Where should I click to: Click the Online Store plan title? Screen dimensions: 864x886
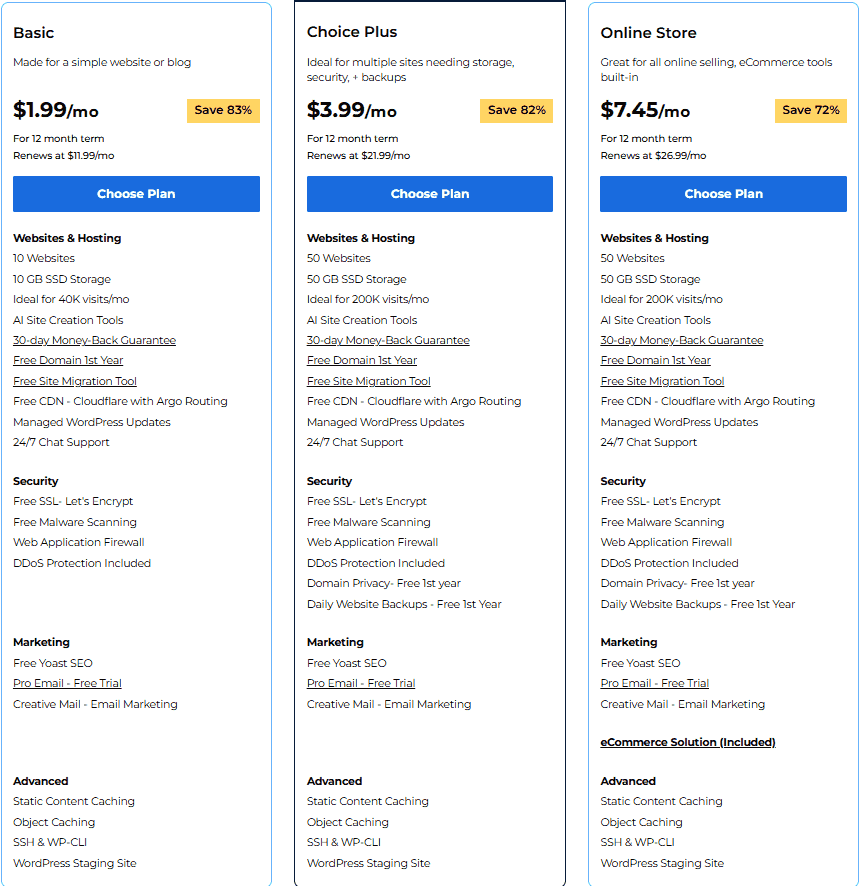[x=648, y=33]
